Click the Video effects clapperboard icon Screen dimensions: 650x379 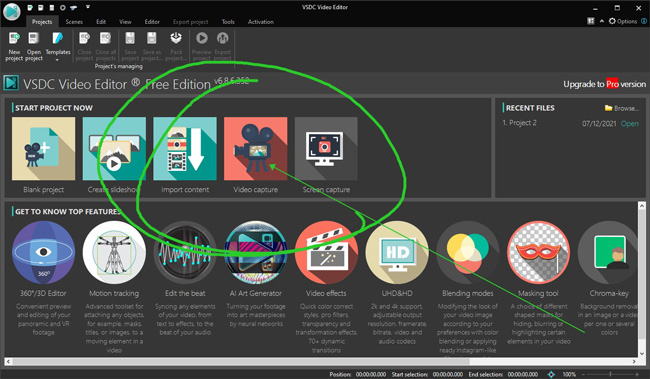tap(326, 253)
